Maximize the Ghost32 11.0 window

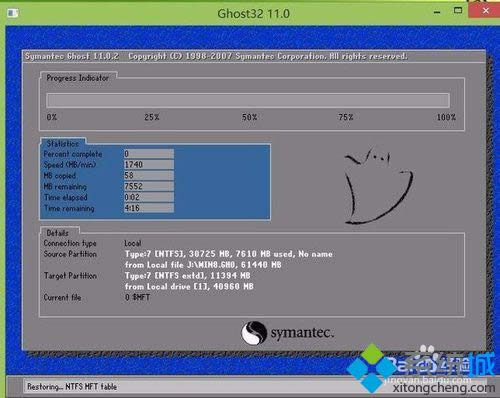458,11
